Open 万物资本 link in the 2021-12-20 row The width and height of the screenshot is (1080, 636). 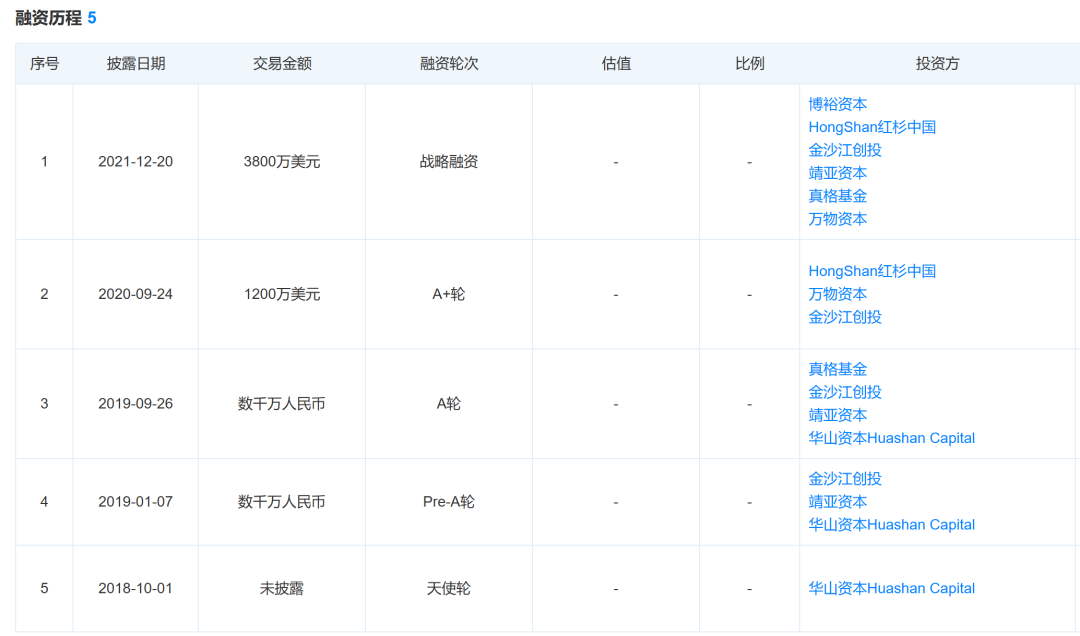click(837, 219)
